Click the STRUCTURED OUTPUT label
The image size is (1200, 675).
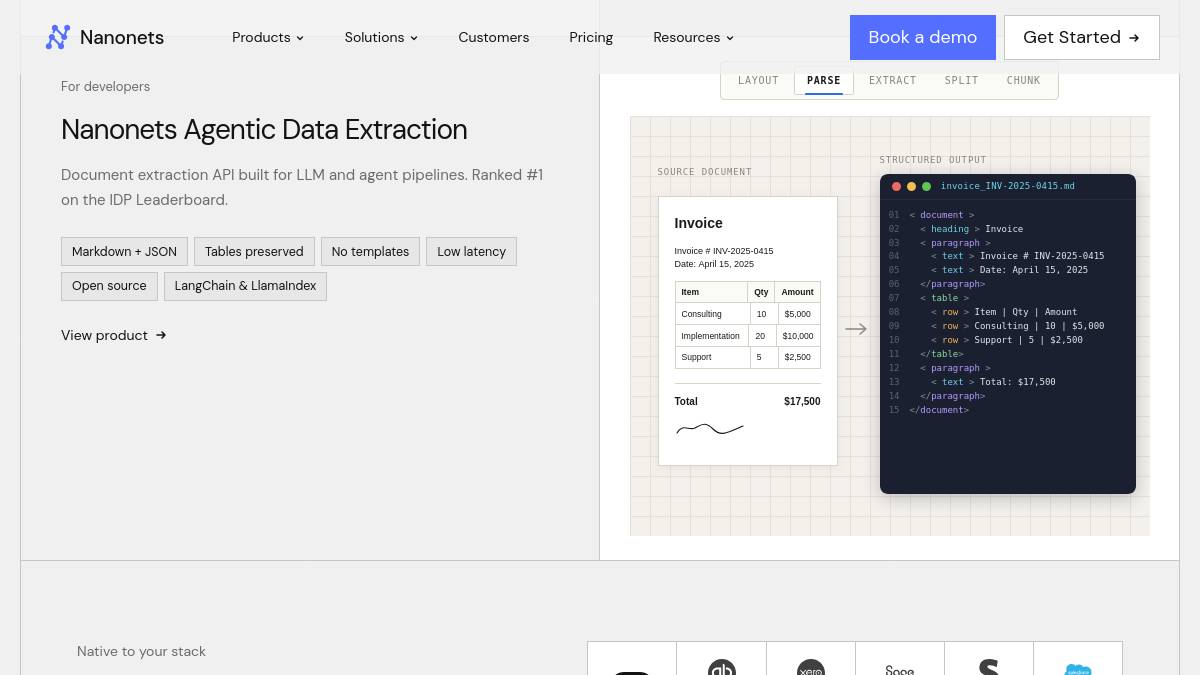(933, 160)
